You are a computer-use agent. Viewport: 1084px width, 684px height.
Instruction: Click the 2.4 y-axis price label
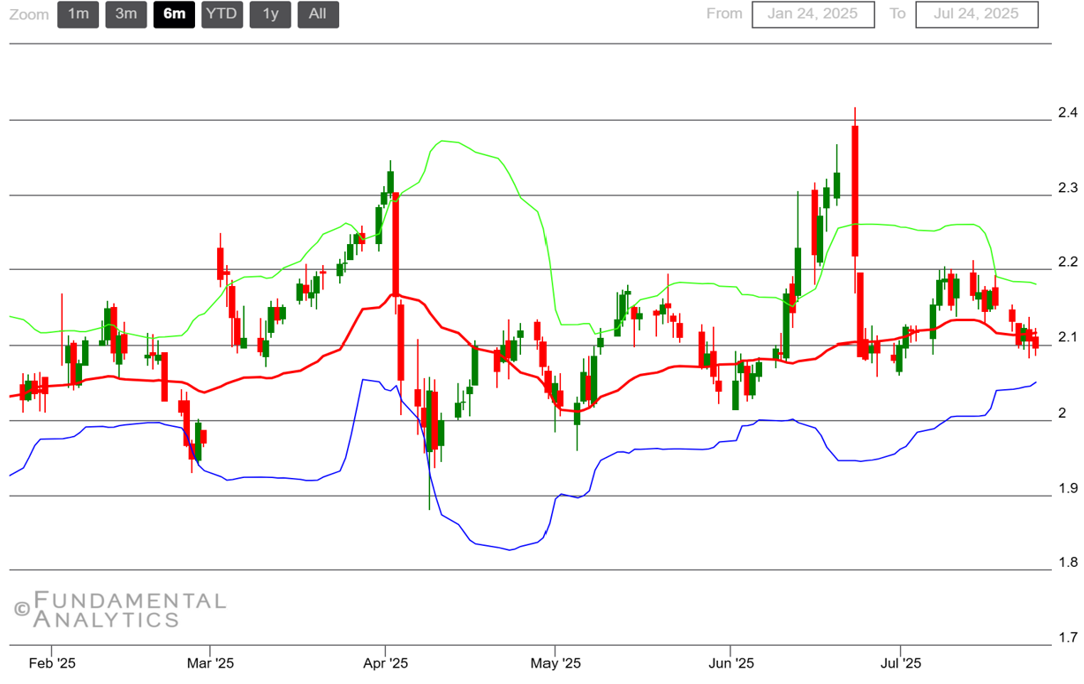1068,111
